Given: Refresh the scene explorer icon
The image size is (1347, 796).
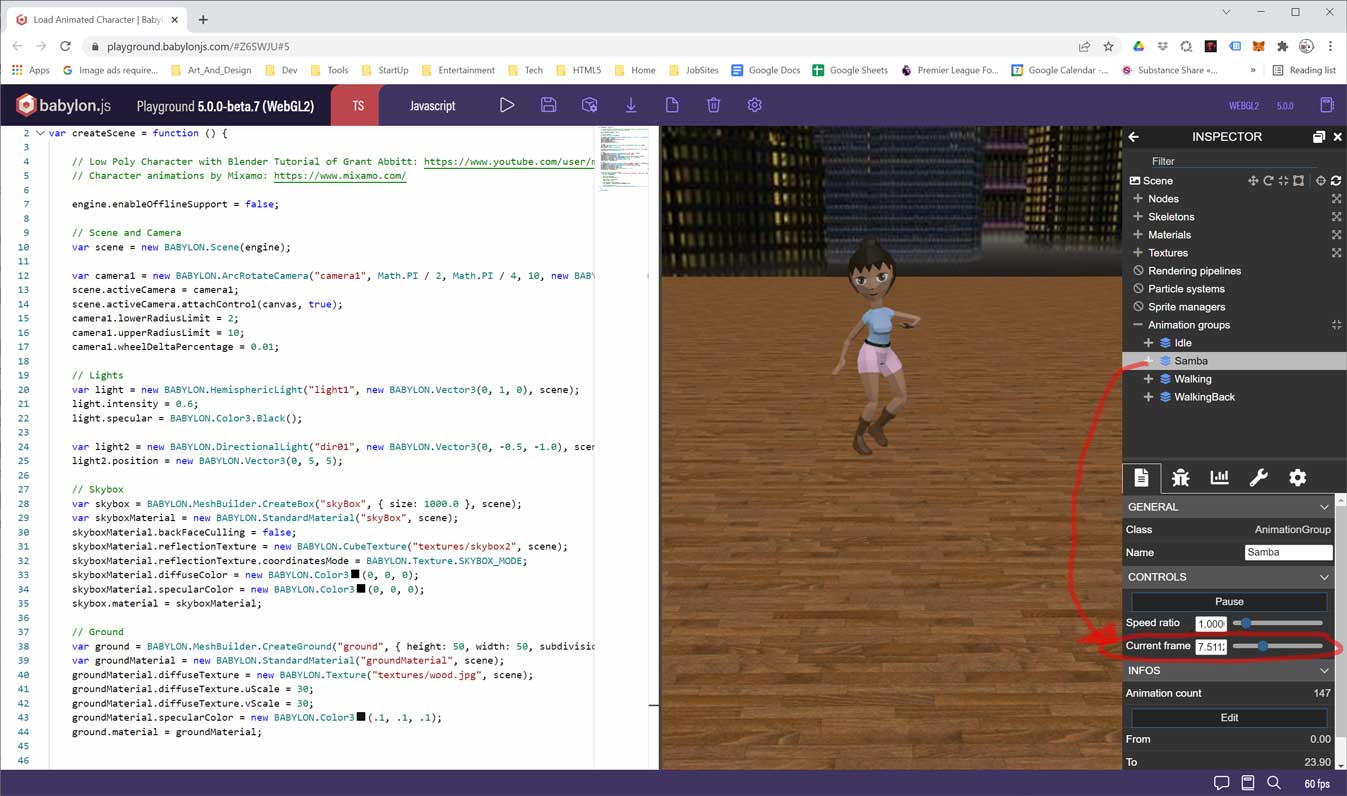Looking at the screenshot, I should tap(1336, 181).
